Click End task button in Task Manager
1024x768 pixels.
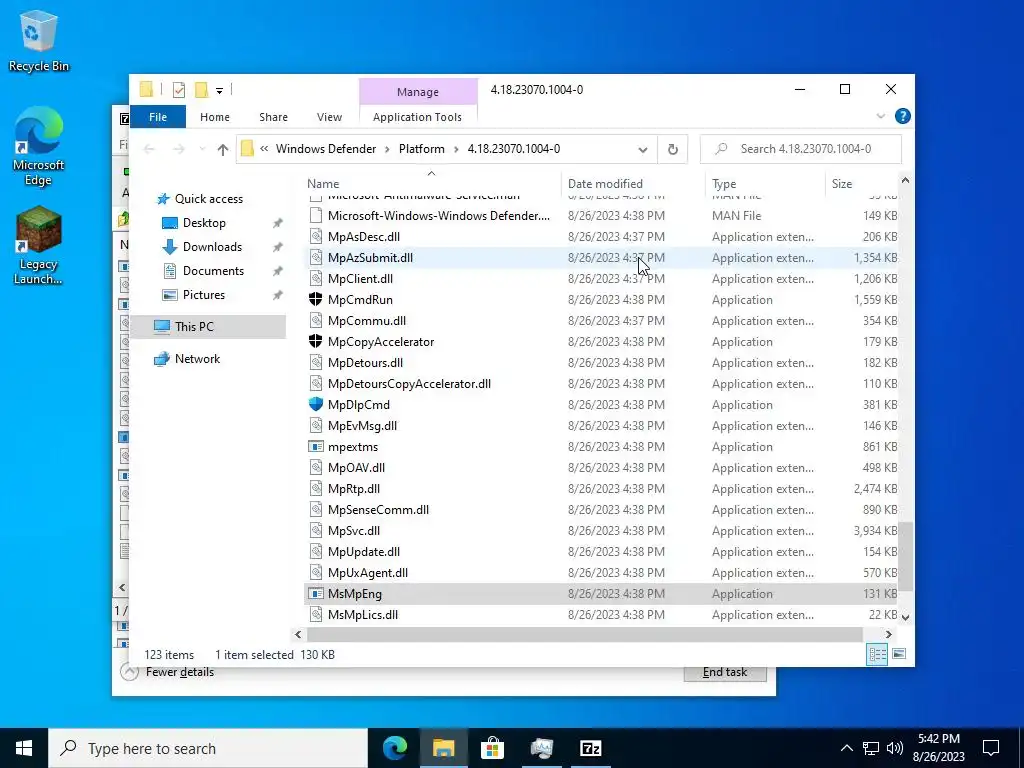pos(725,673)
